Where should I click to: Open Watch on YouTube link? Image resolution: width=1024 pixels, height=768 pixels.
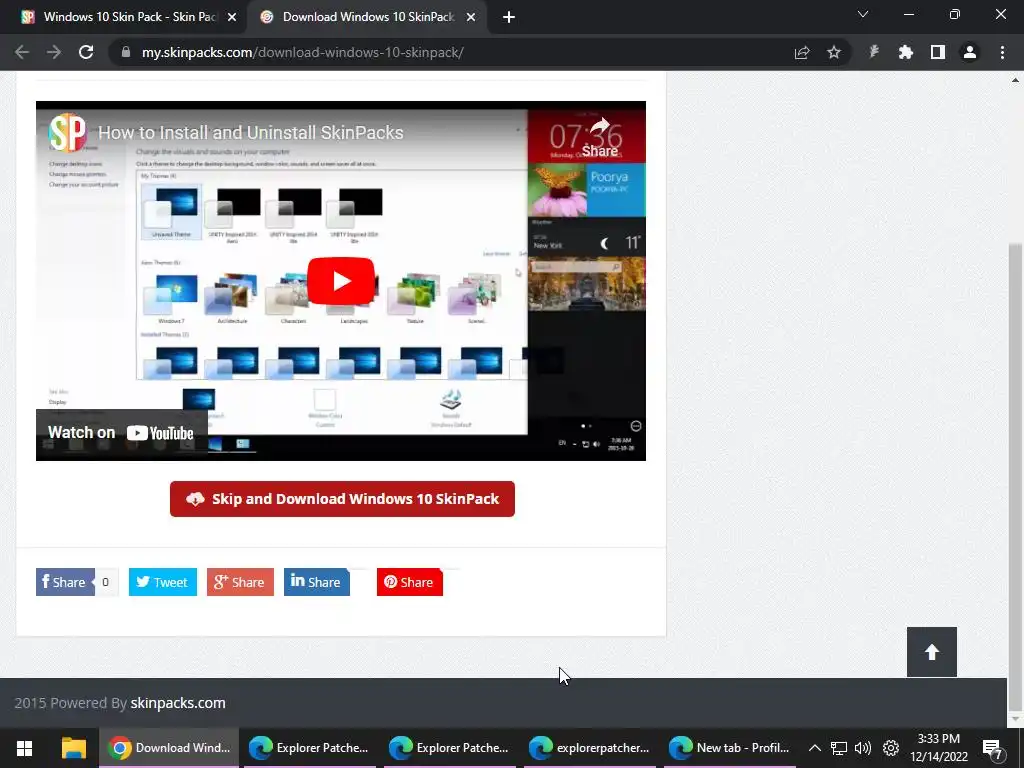(x=121, y=433)
